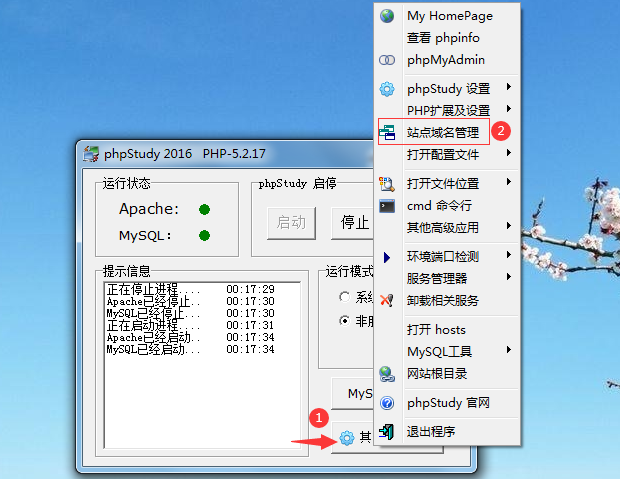Expand the 服务管理器 submenu arrow
This screenshot has height=479, width=620.
[509, 276]
